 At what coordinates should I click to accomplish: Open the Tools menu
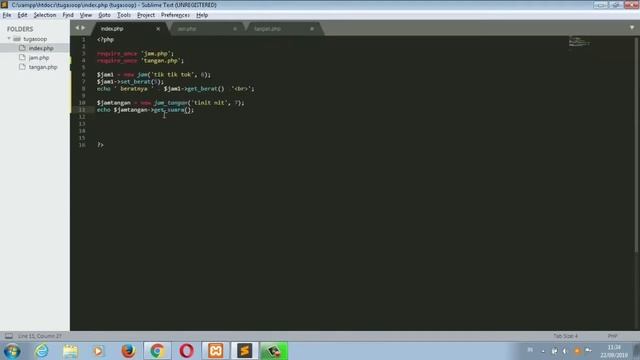pyautogui.click(x=124, y=15)
